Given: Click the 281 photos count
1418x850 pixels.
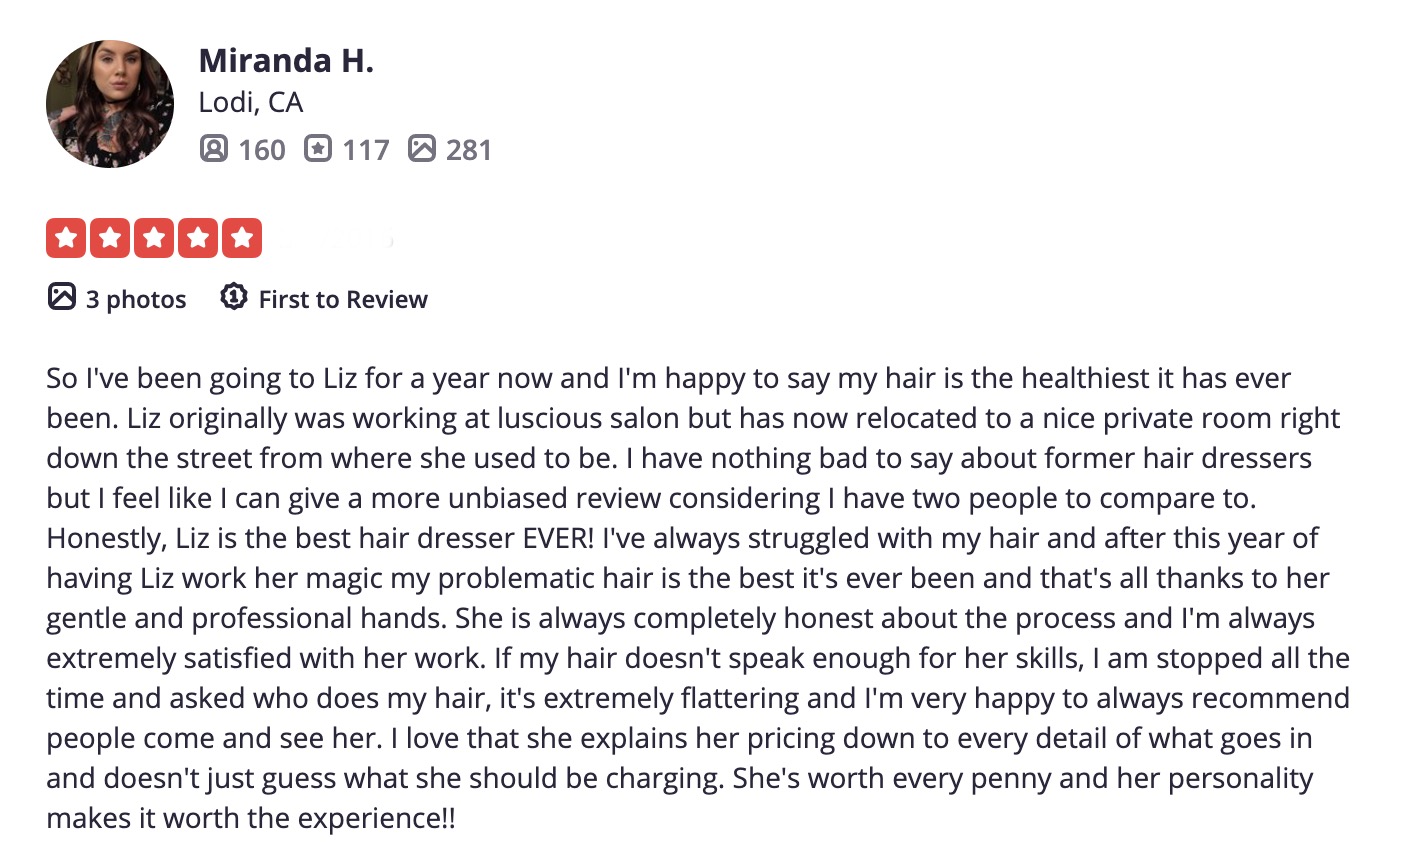Looking at the screenshot, I should 469,150.
